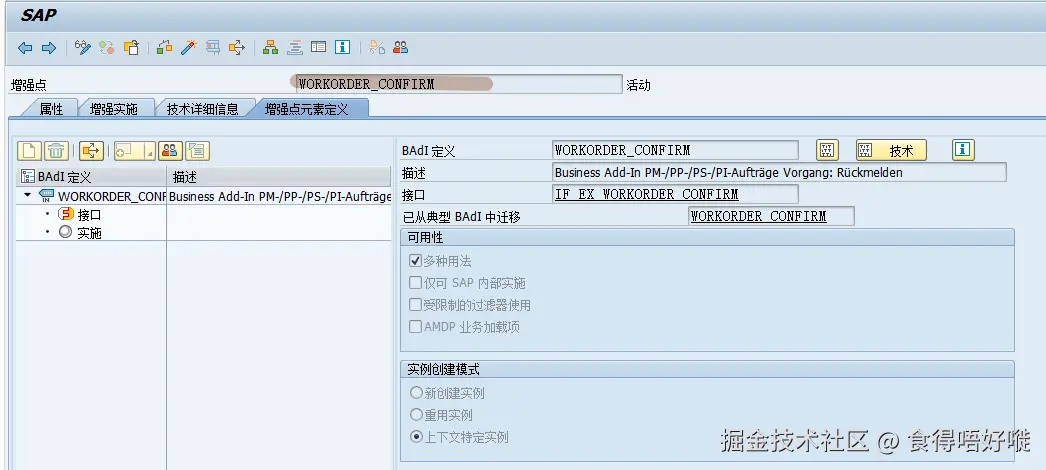Select 上下文特定实例 radio button
Image resolution: width=1046 pixels, height=470 pixels.
[x=417, y=437]
